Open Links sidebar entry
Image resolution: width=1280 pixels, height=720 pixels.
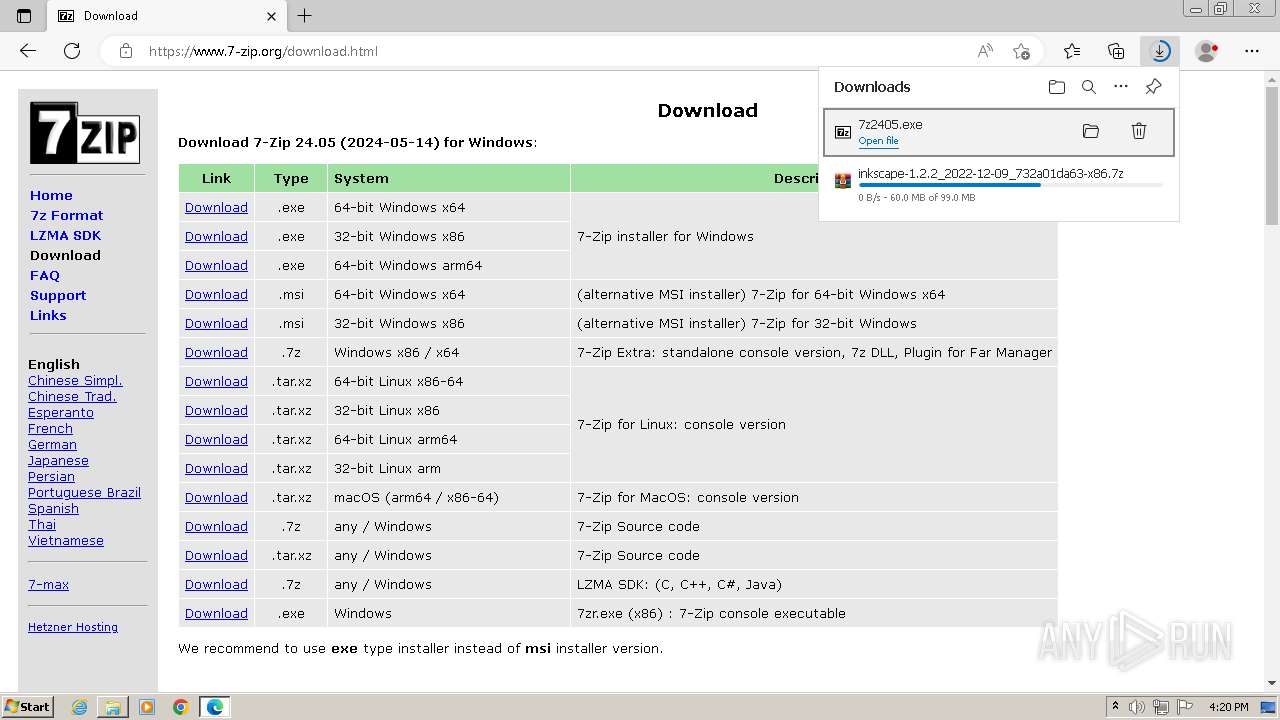click(48, 315)
